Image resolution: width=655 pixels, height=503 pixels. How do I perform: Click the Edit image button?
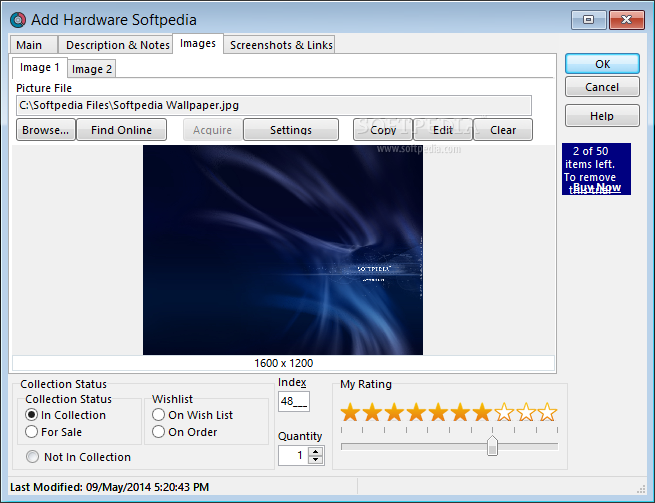(x=443, y=130)
